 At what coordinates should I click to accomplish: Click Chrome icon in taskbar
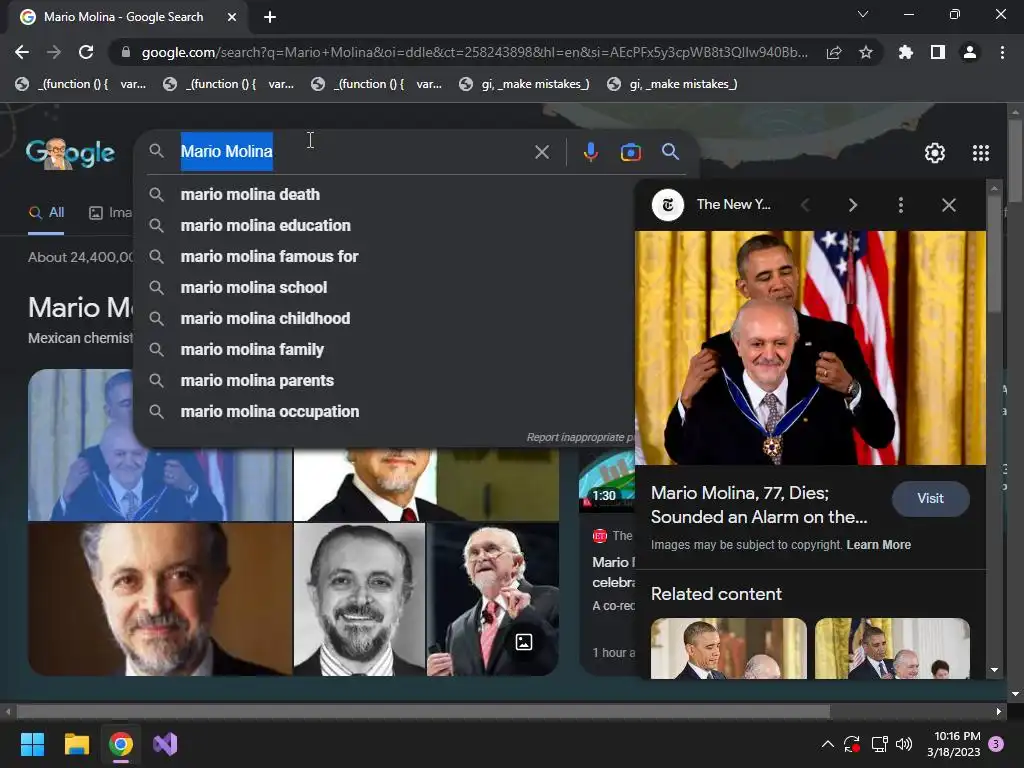tap(121, 744)
